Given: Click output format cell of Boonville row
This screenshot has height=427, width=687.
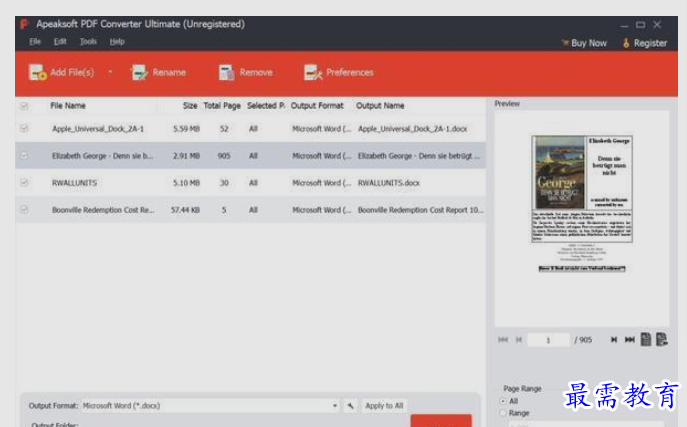Looking at the screenshot, I should click(322, 210).
